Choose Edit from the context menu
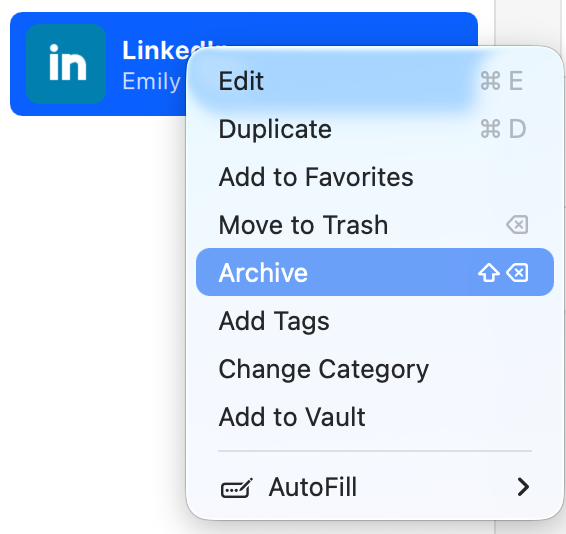 click(375, 81)
